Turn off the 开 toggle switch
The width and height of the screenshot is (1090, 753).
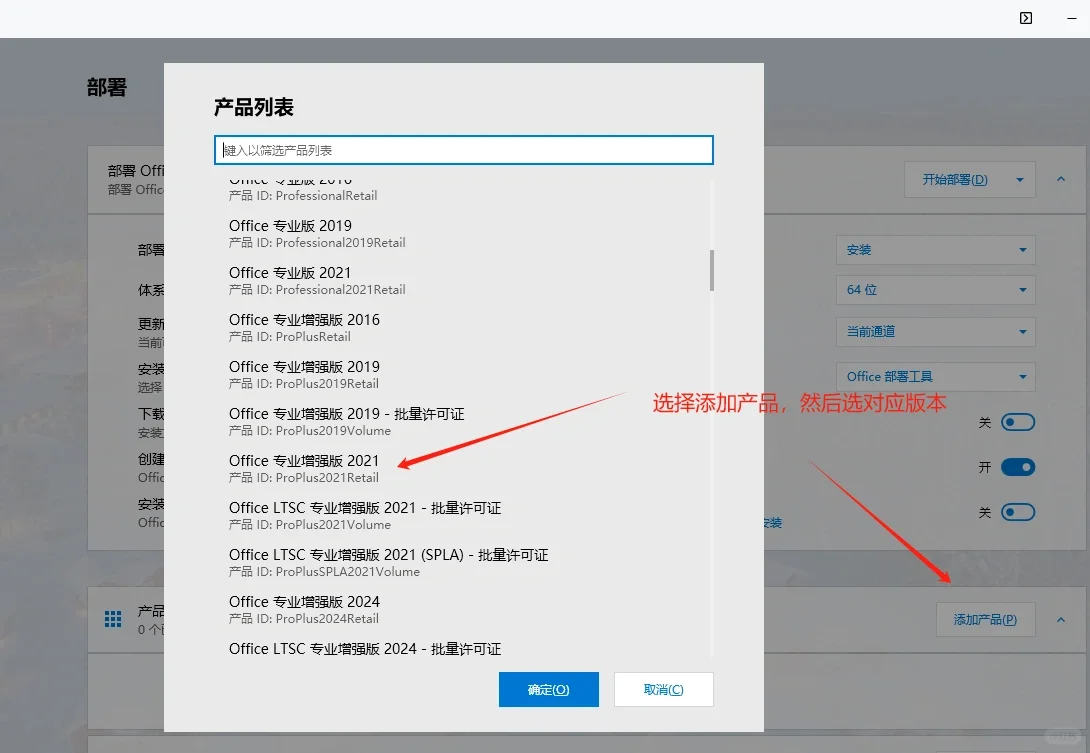[1018, 467]
